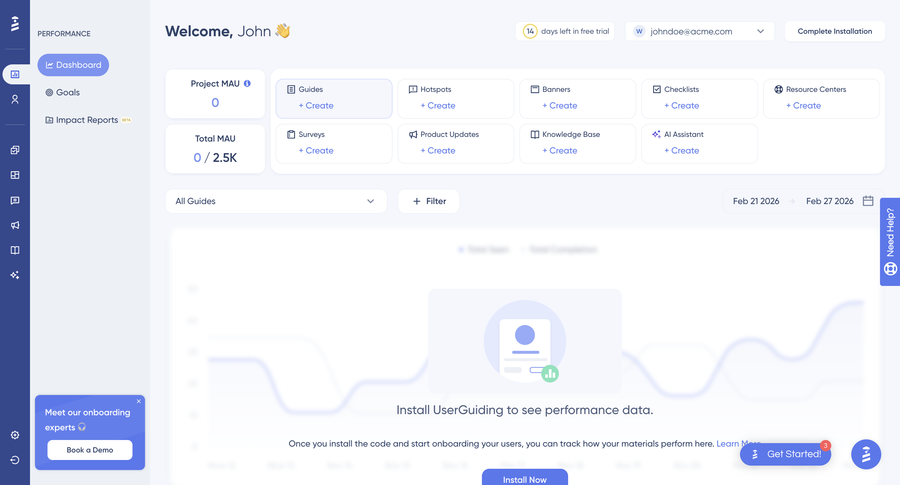Click the Banners card icon
This screenshot has width=900, height=485.
tap(535, 90)
